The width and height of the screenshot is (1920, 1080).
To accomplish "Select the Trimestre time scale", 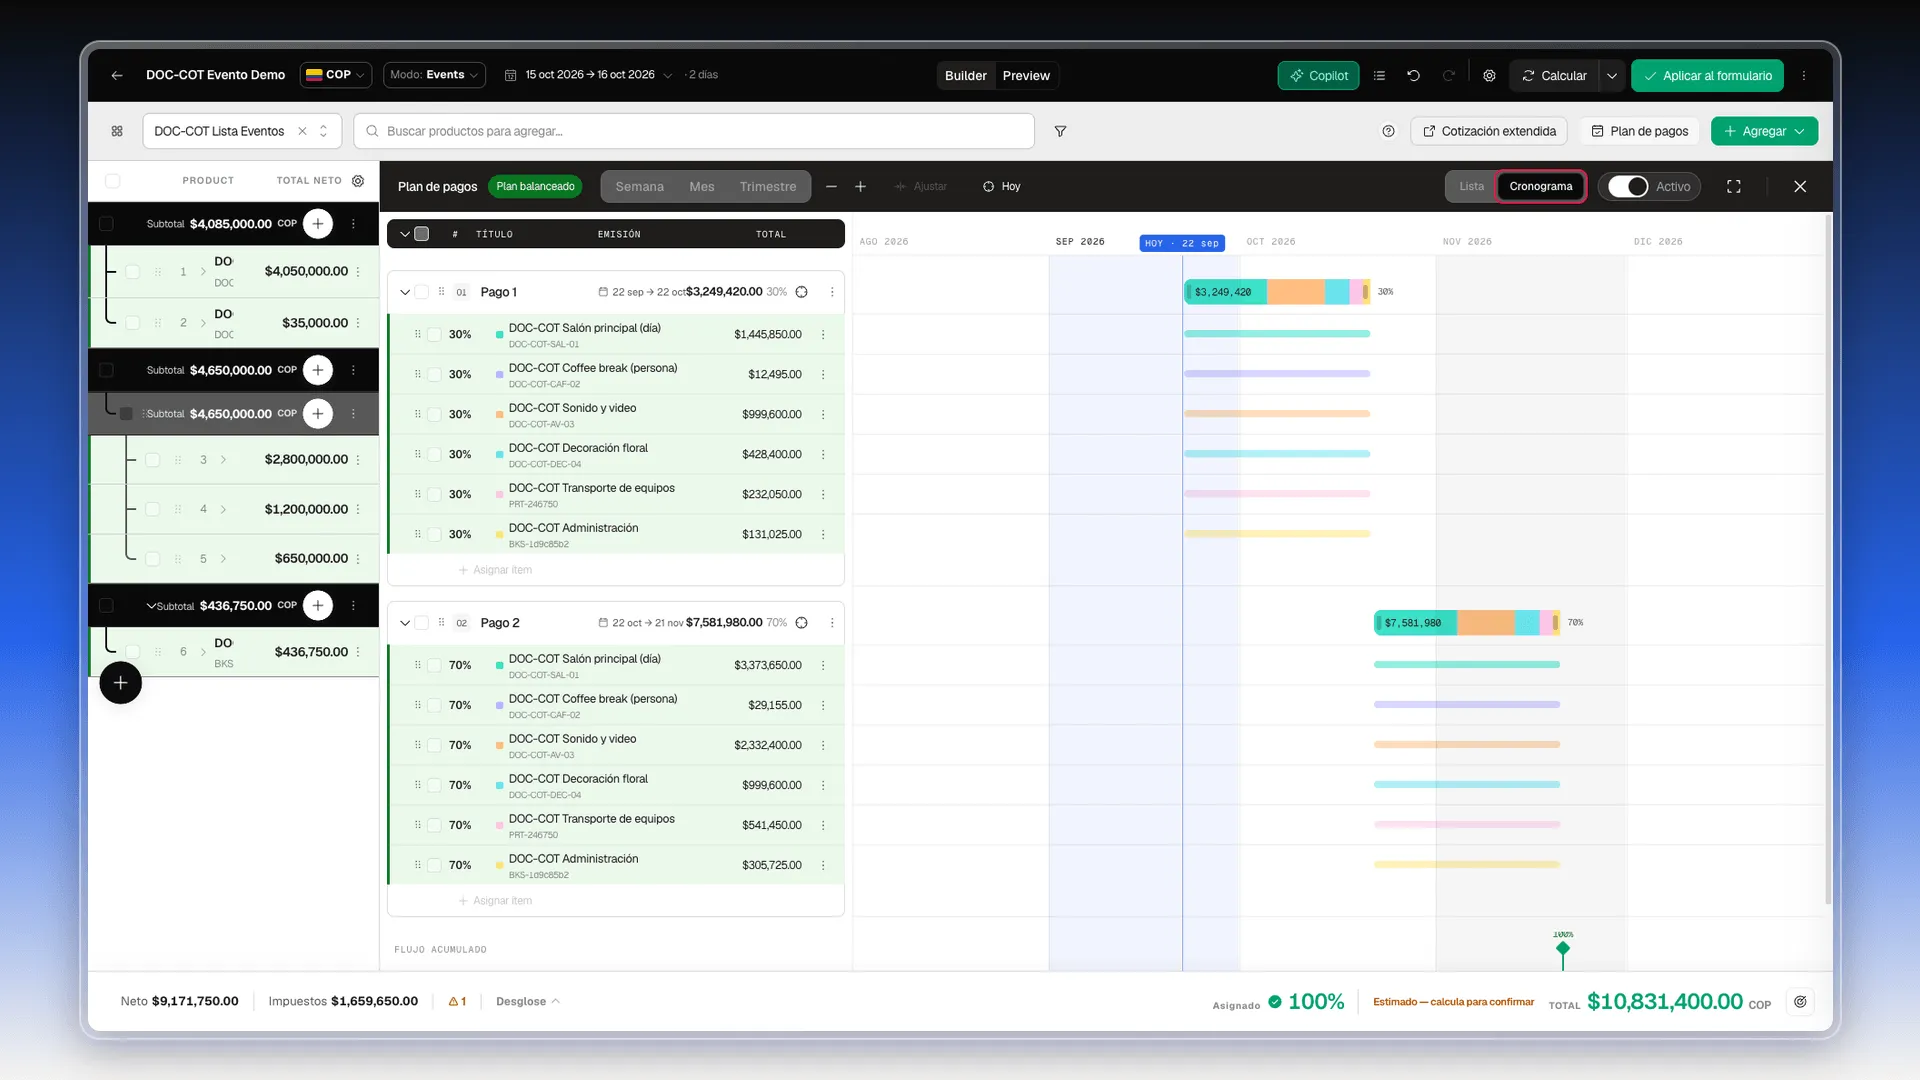I will coord(768,187).
